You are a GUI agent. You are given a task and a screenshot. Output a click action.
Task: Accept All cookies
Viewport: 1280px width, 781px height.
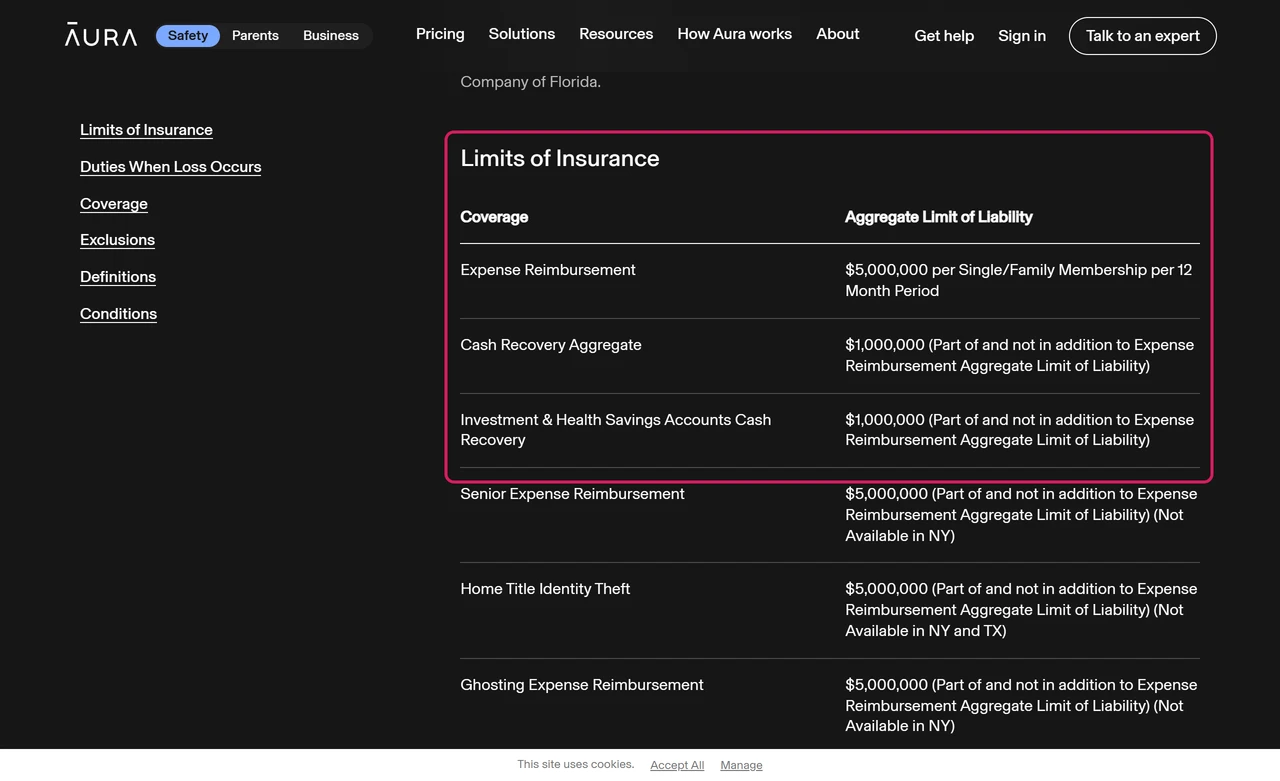click(677, 765)
